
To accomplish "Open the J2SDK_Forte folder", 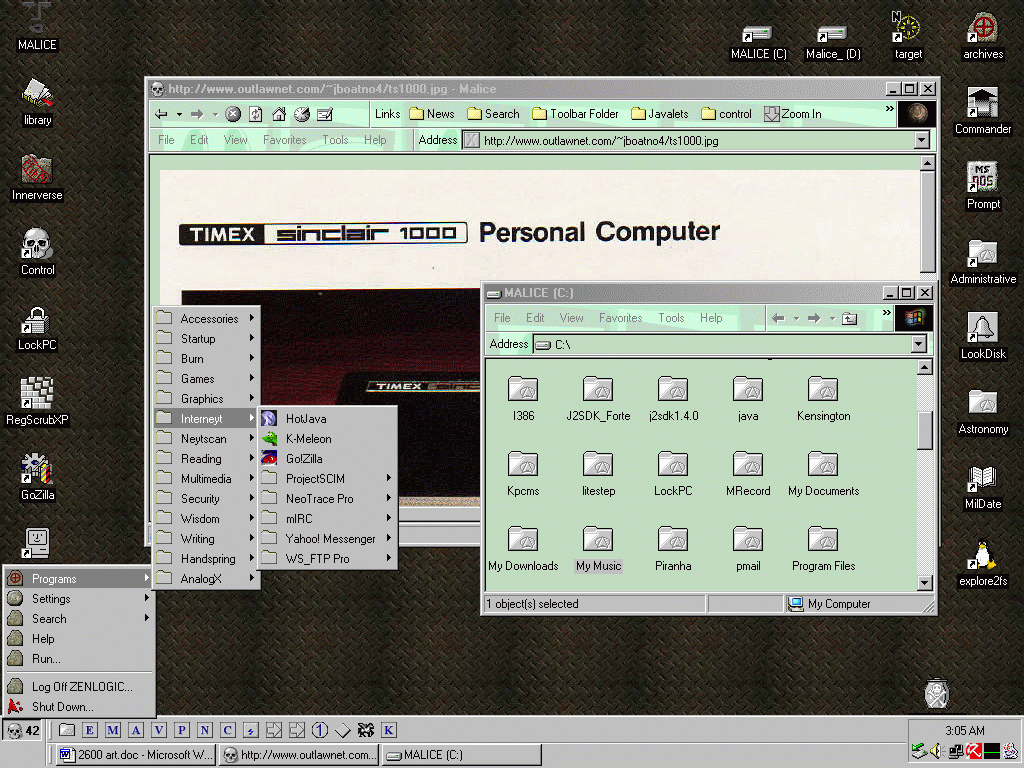I will [x=598, y=397].
